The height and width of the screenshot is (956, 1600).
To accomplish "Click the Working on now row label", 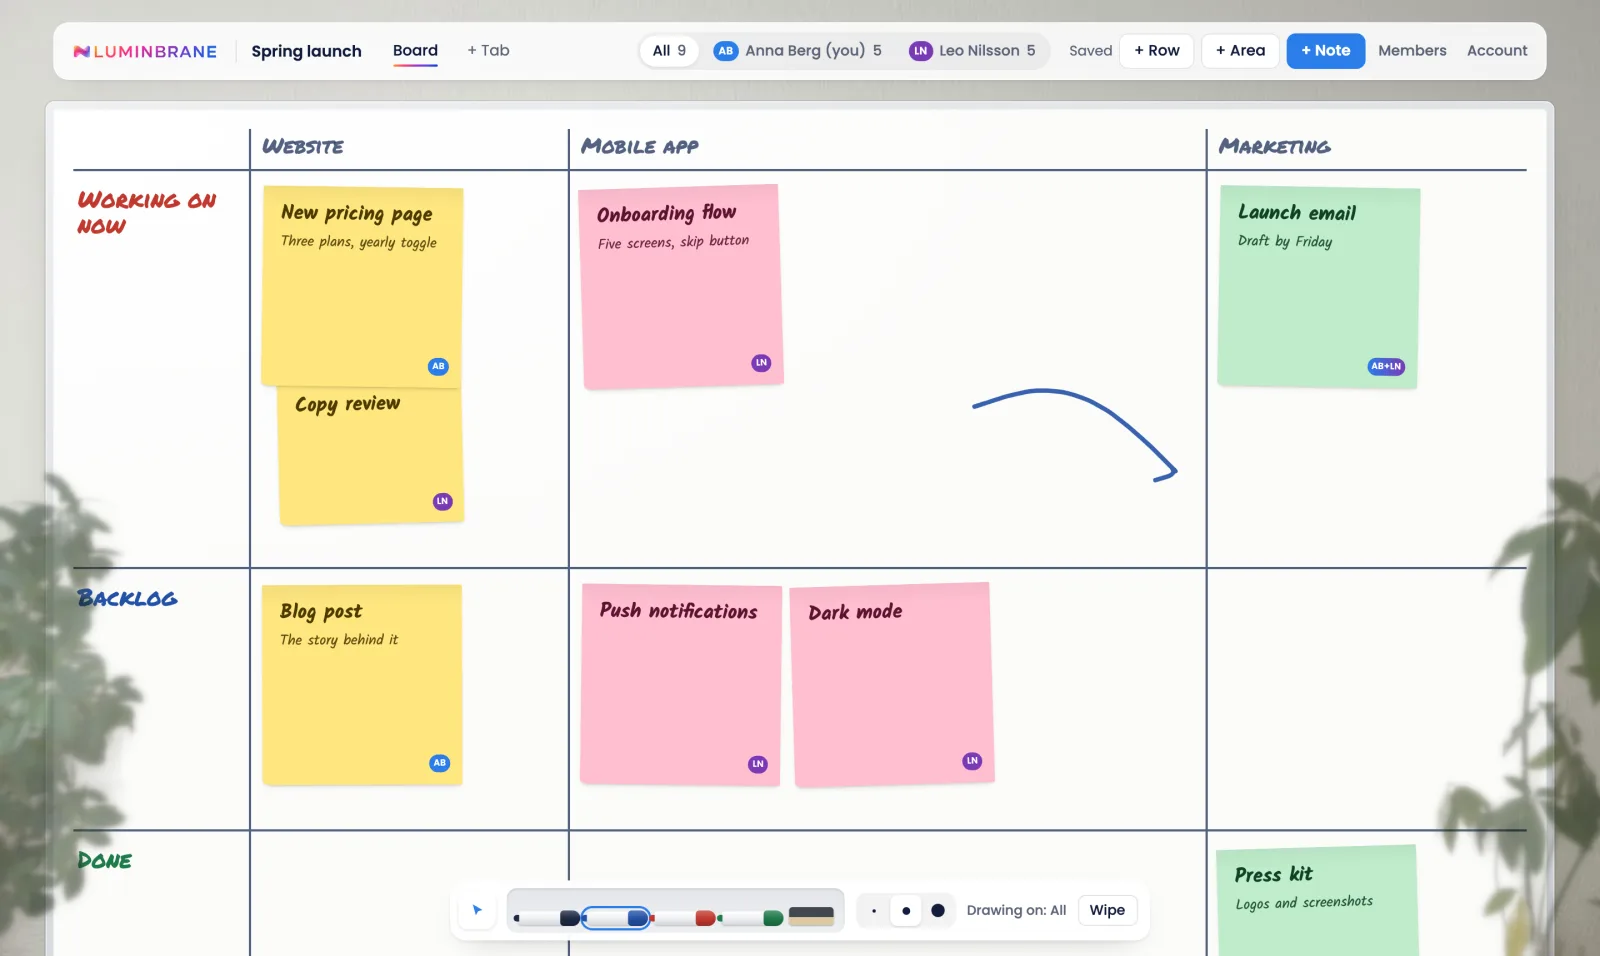I will point(147,213).
